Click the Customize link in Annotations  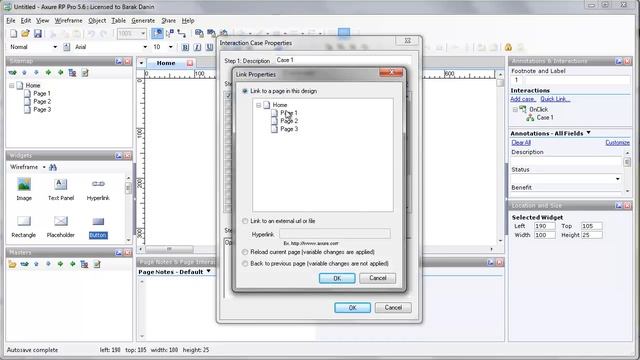pyautogui.click(x=618, y=142)
